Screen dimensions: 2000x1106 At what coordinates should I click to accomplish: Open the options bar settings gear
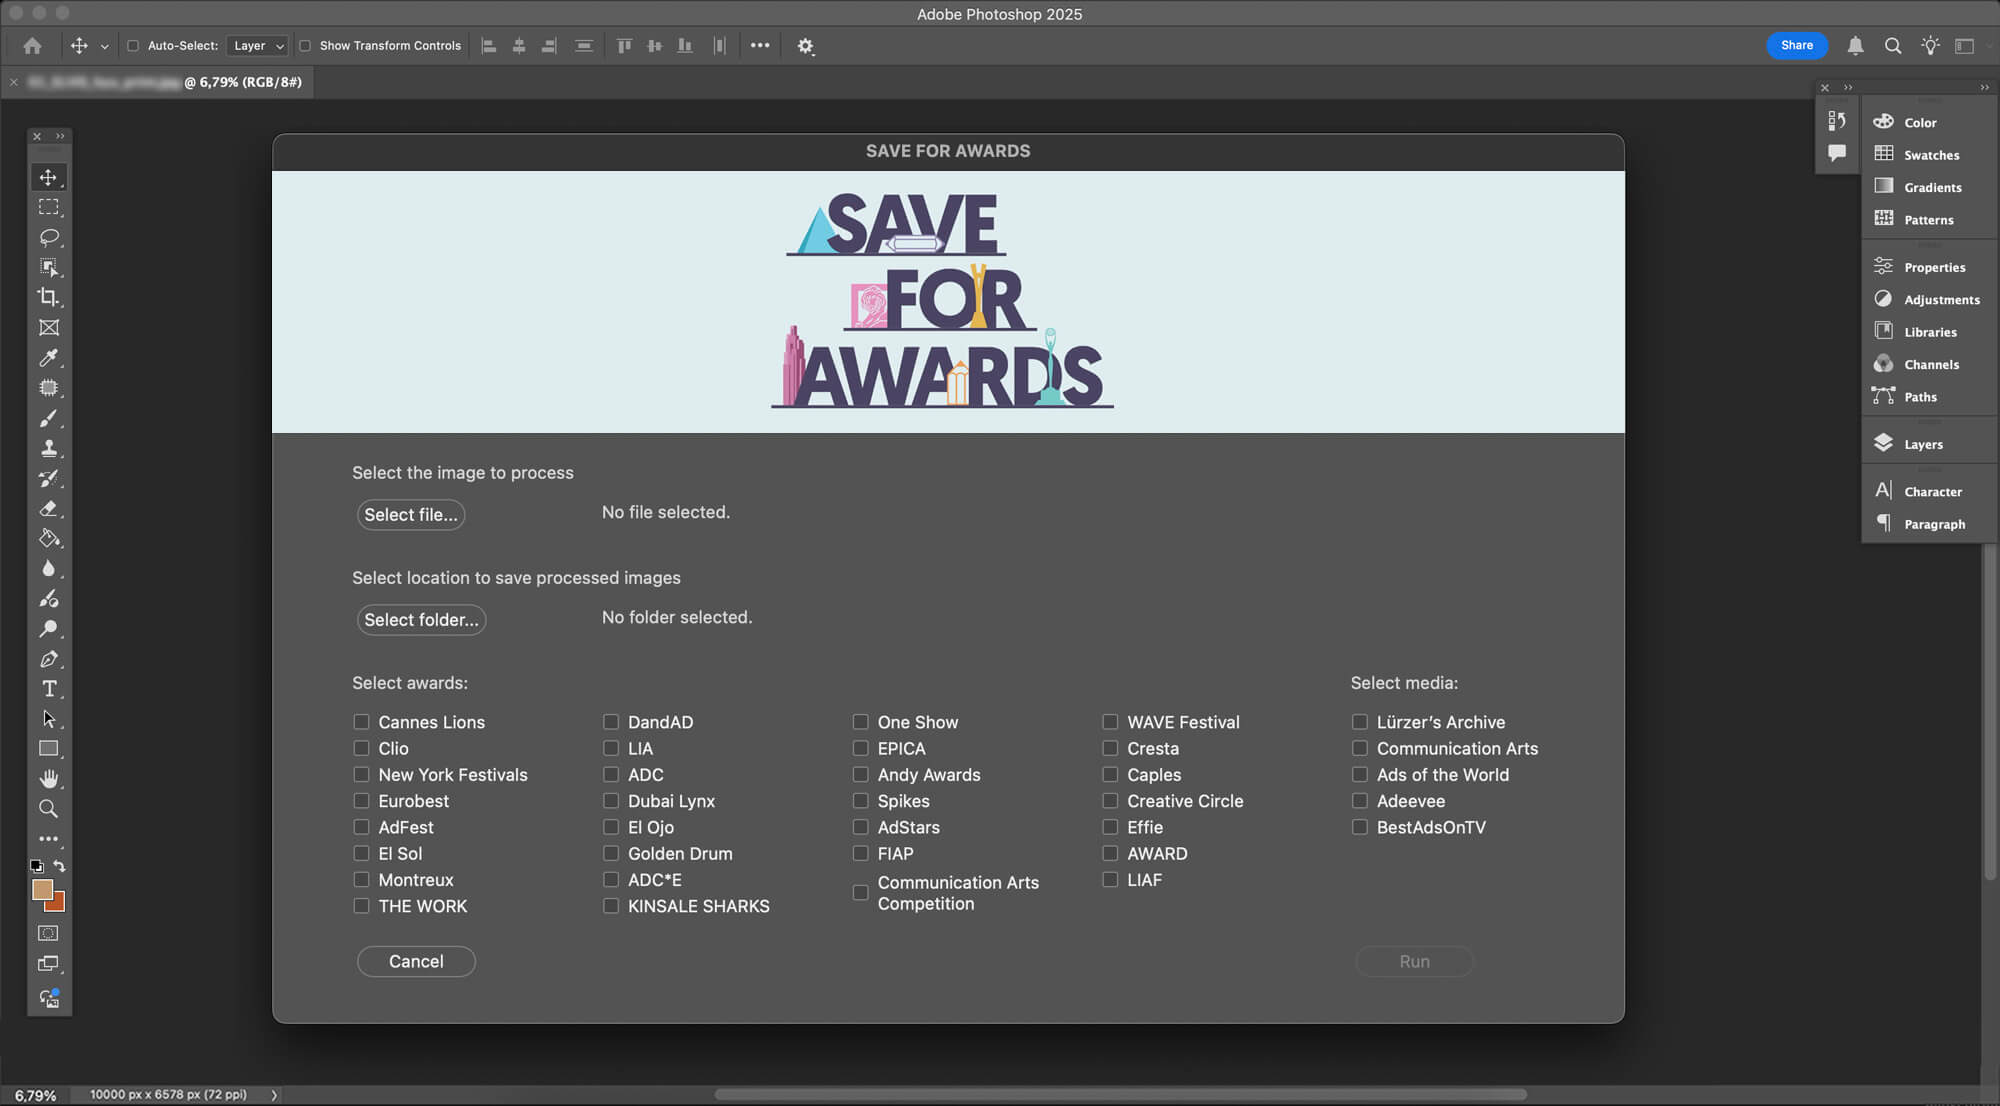coord(805,46)
